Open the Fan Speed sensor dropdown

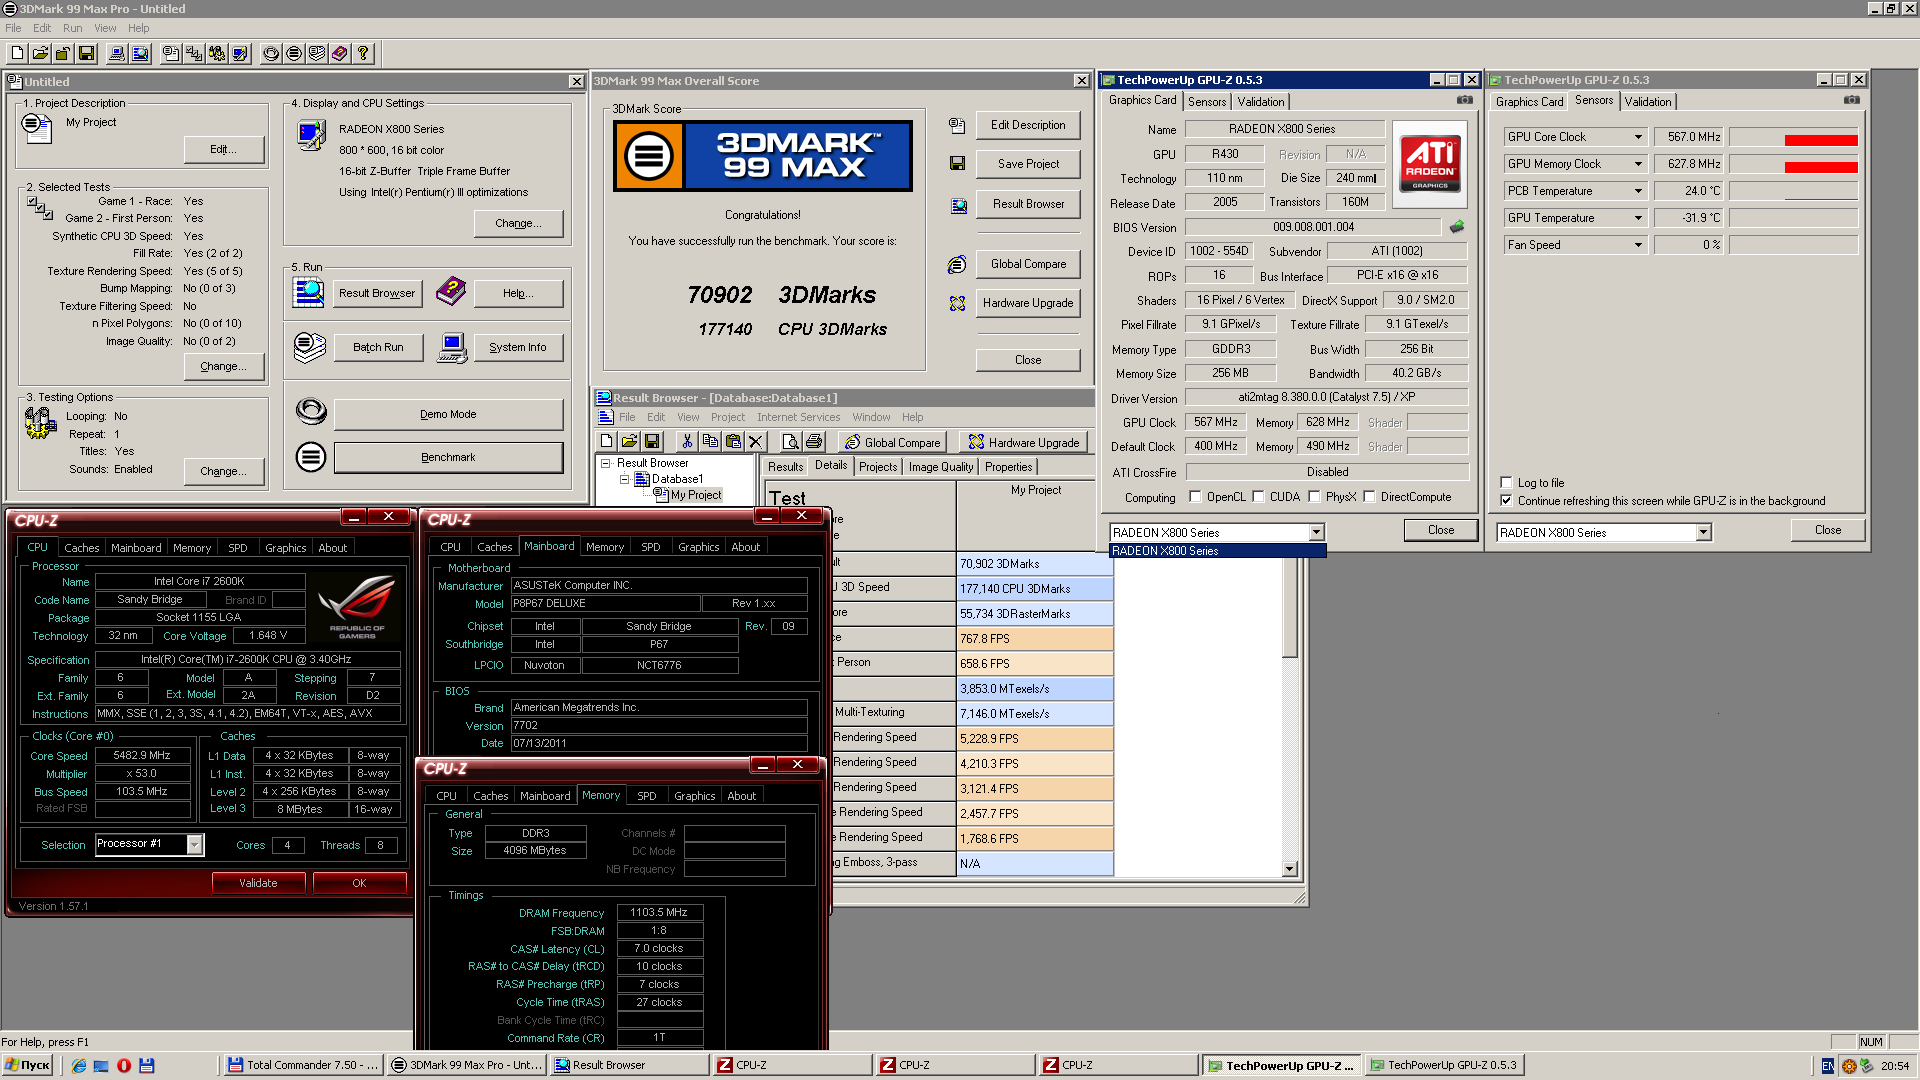coord(1638,245)
